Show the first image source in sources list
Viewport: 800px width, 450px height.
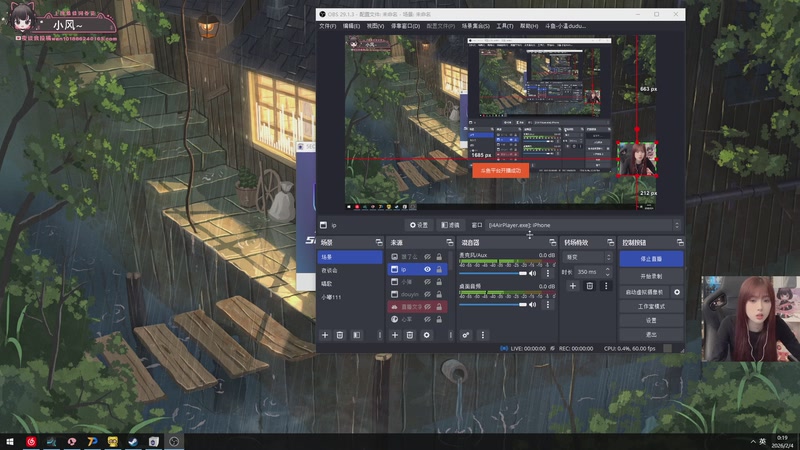(x=428, y=257)
